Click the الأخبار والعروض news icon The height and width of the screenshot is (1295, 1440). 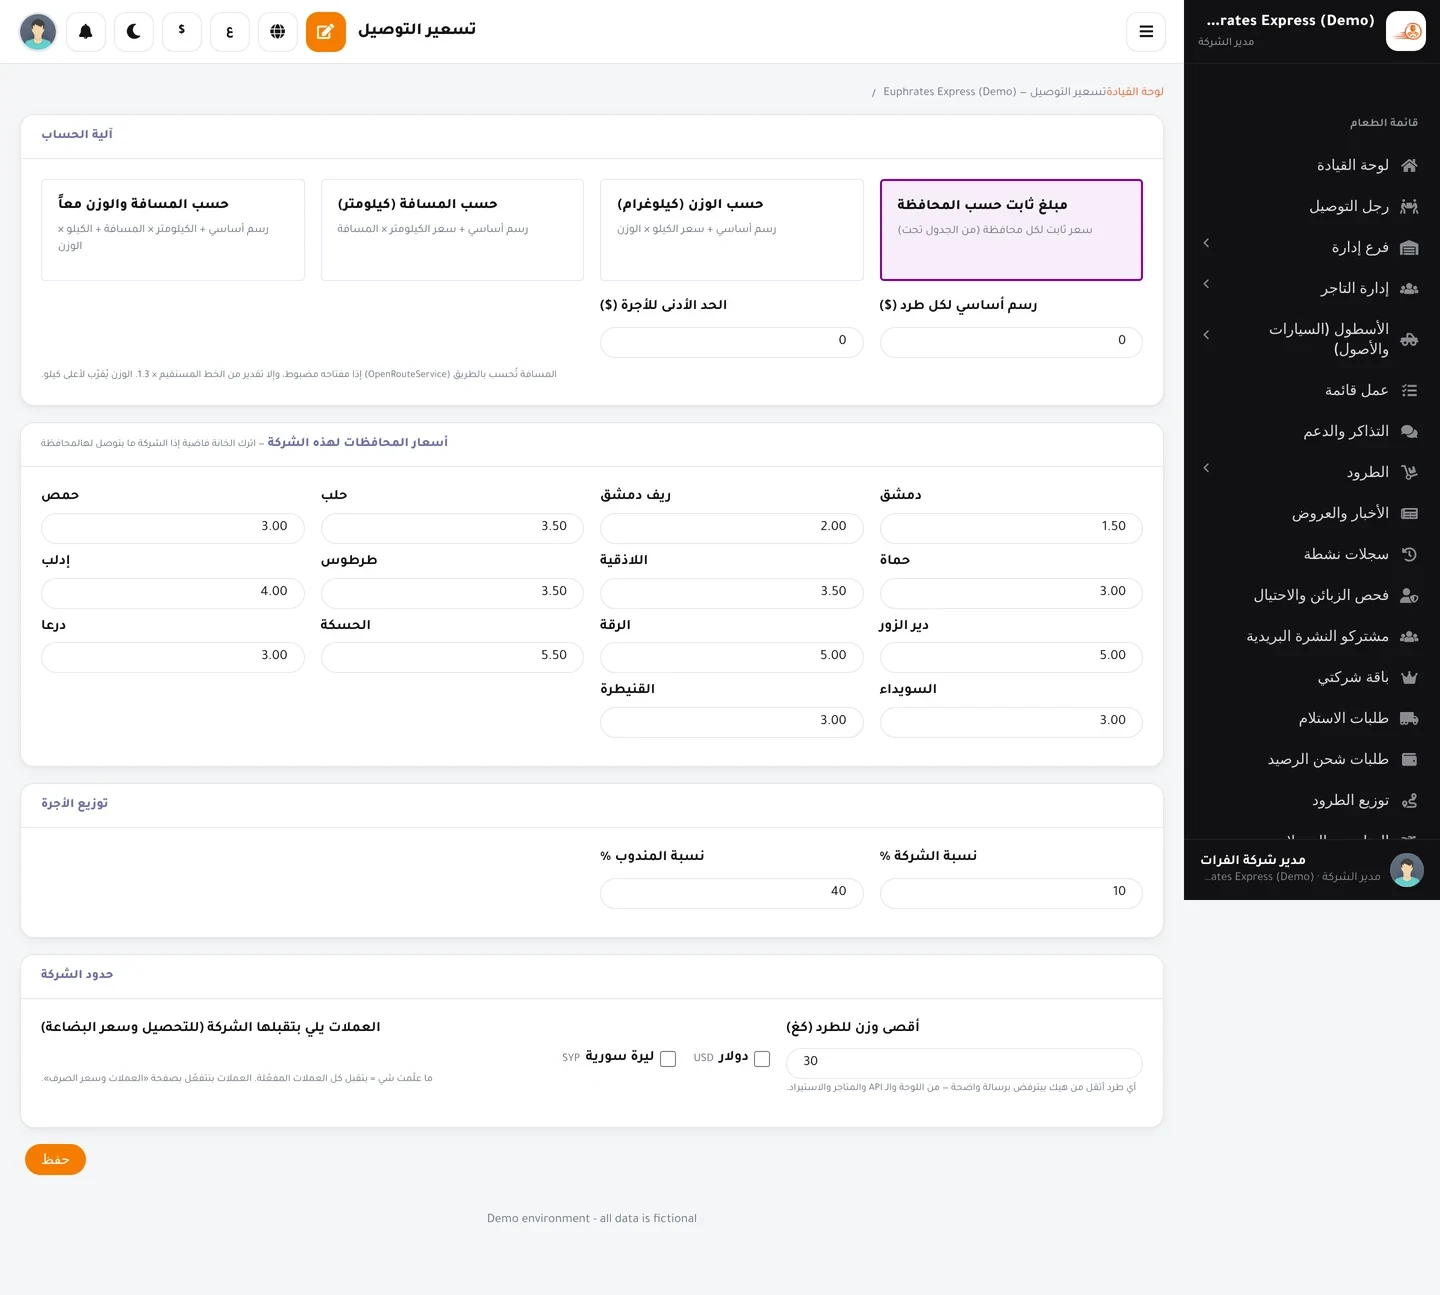tap(1409, 513)
